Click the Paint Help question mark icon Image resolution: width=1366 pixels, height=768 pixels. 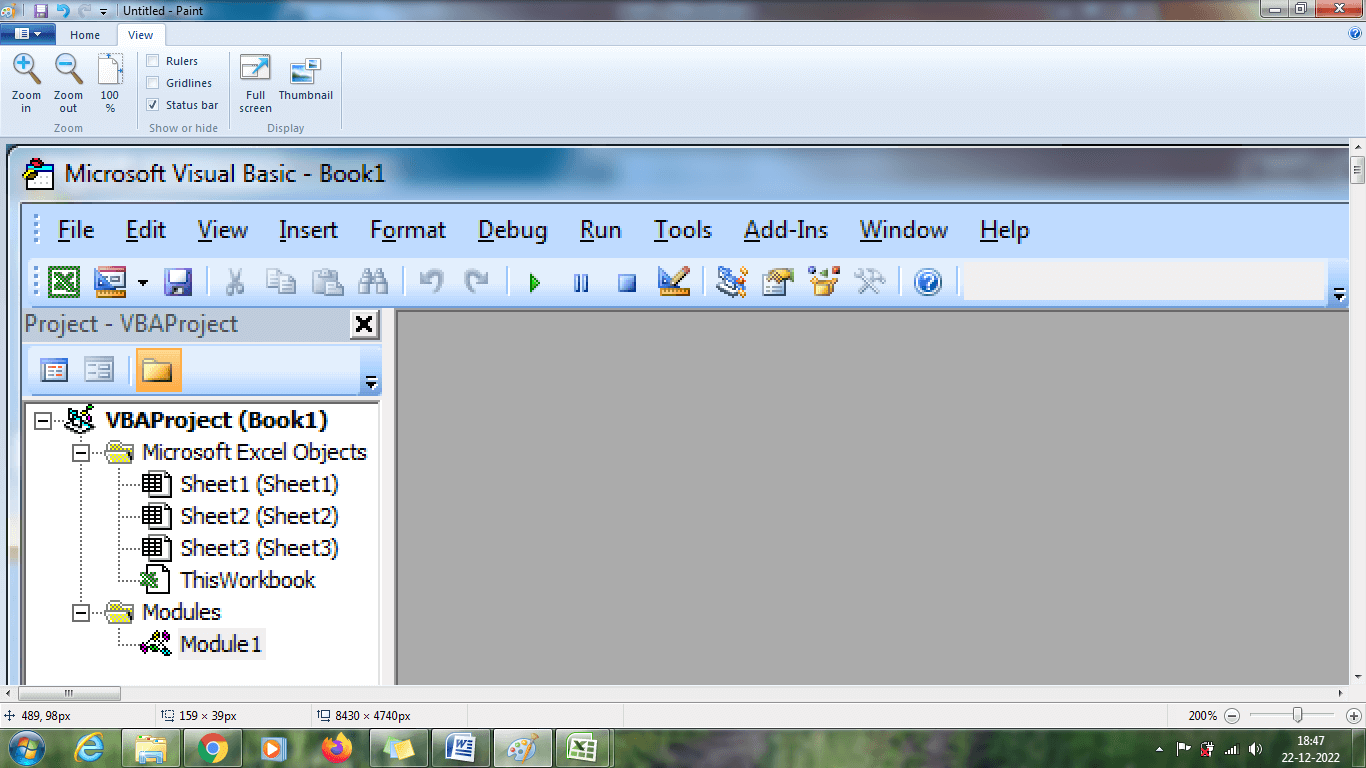pyautogui.click(x=1355, y=33)
